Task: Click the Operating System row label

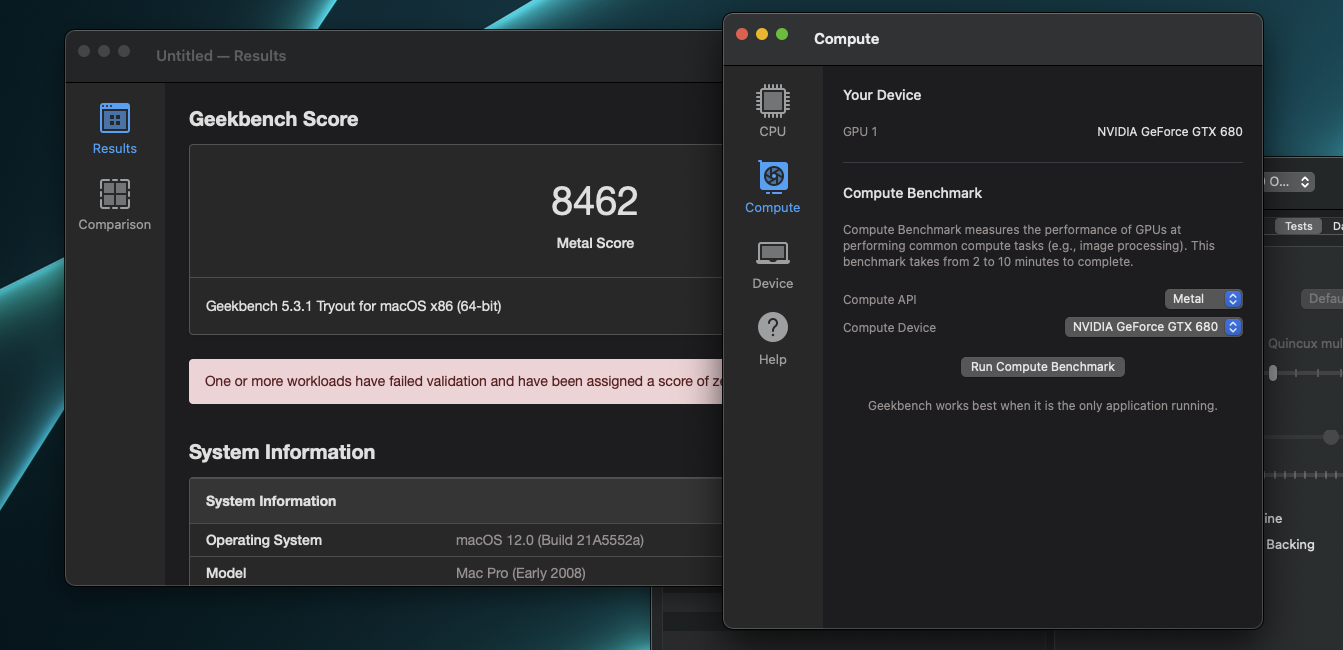Action: point(264,540)
